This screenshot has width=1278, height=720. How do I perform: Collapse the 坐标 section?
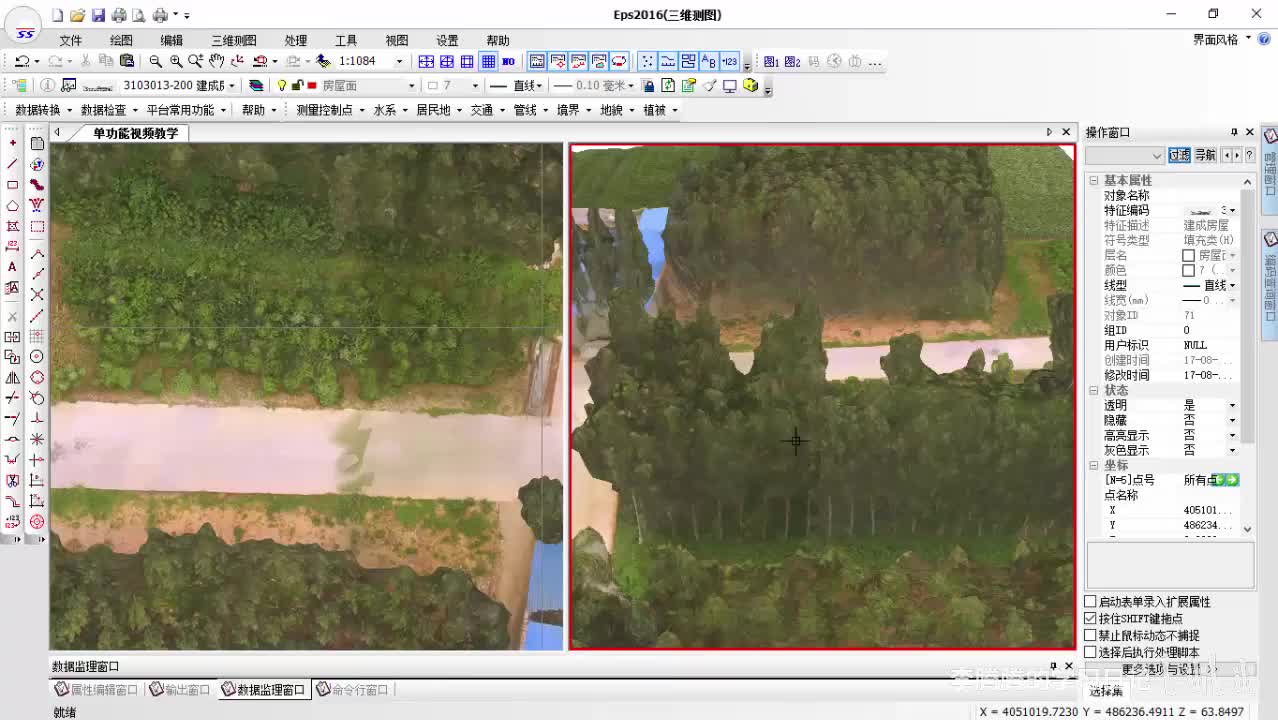(1094, 466)
